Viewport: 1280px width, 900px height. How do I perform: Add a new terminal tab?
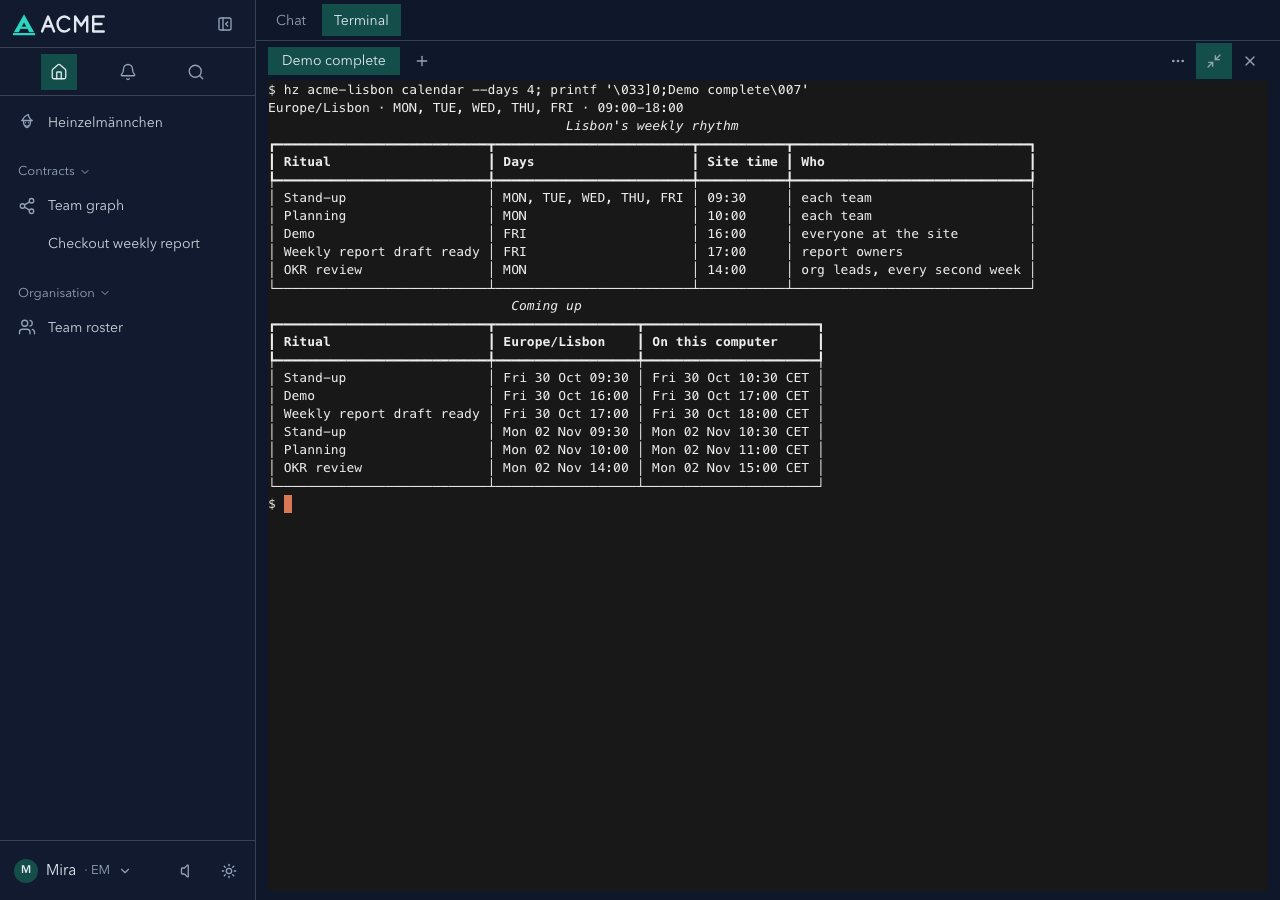click(422, 61)
